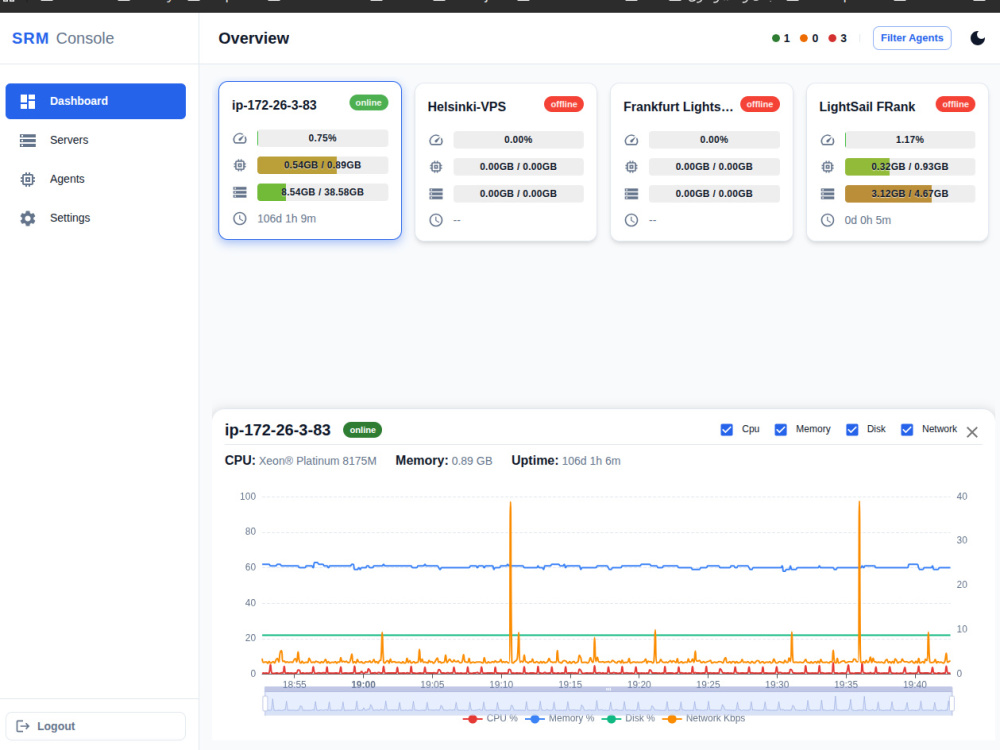This screenshot has height=750, width=1000.
Task: Select the LightSail FRank server card title
Action: coord(867,107)
